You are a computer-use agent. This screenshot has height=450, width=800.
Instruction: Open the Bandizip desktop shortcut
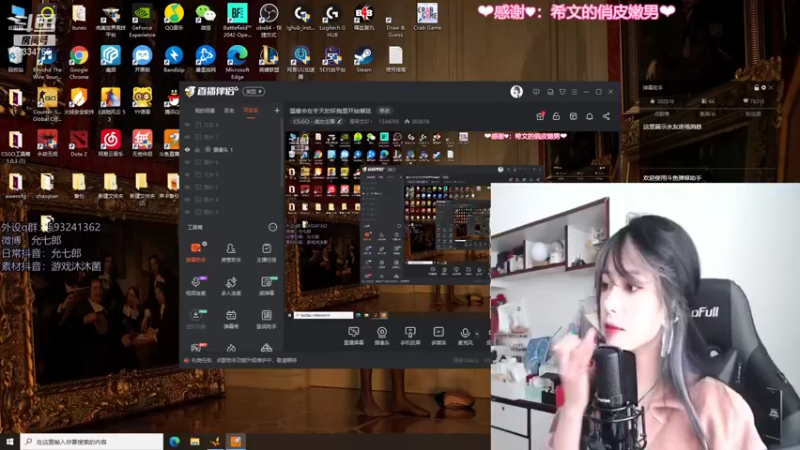173,59
